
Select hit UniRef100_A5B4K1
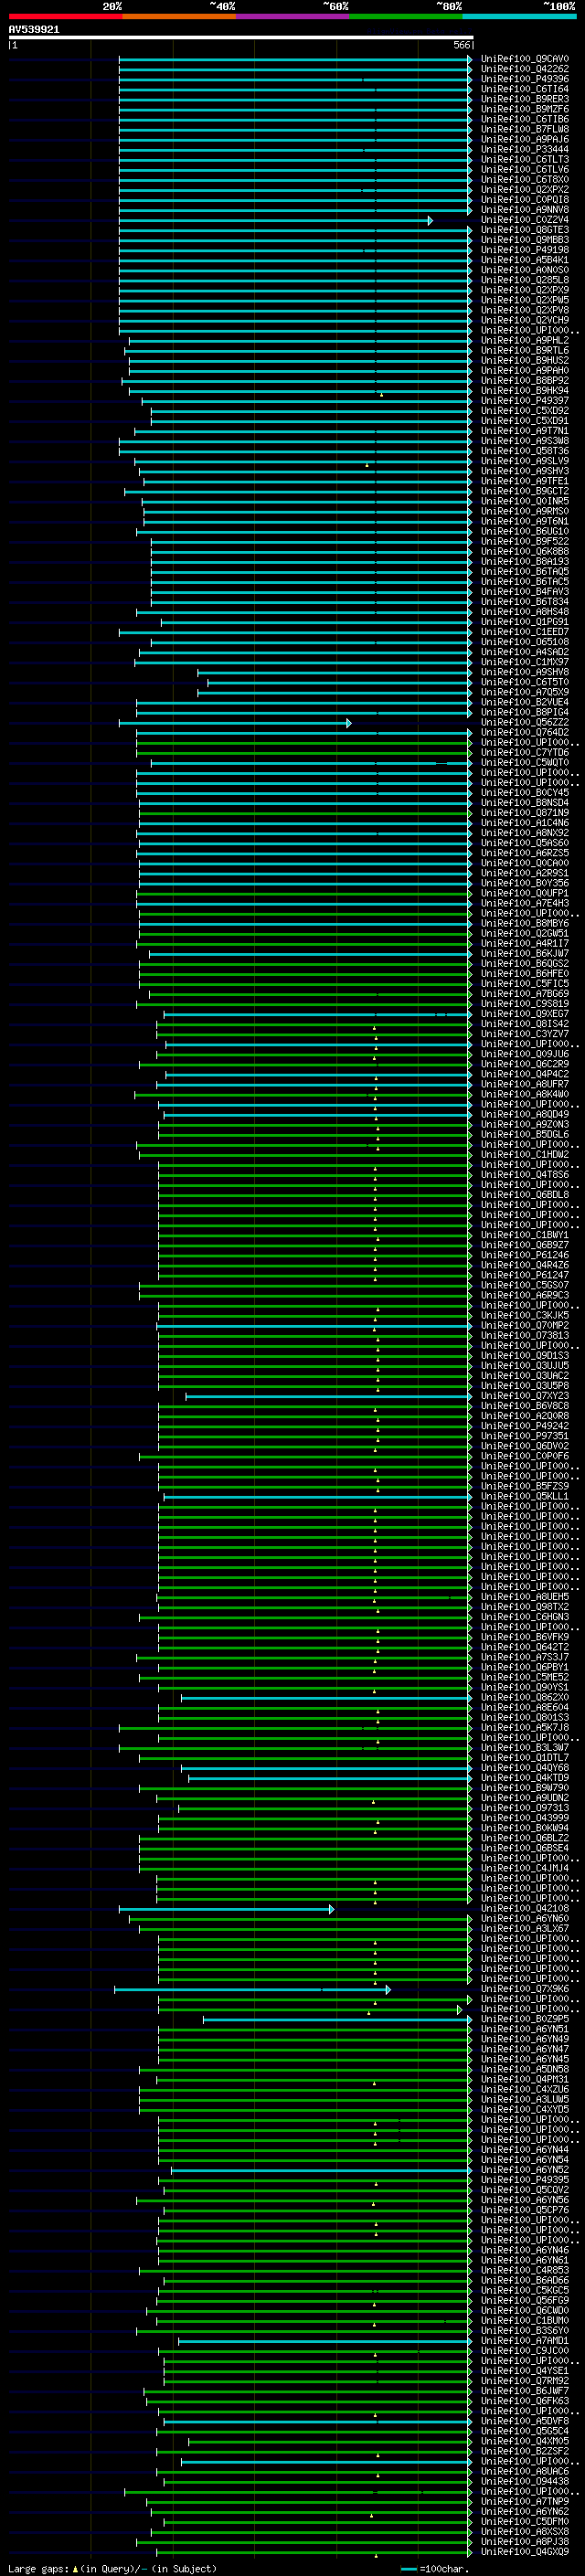525,260
